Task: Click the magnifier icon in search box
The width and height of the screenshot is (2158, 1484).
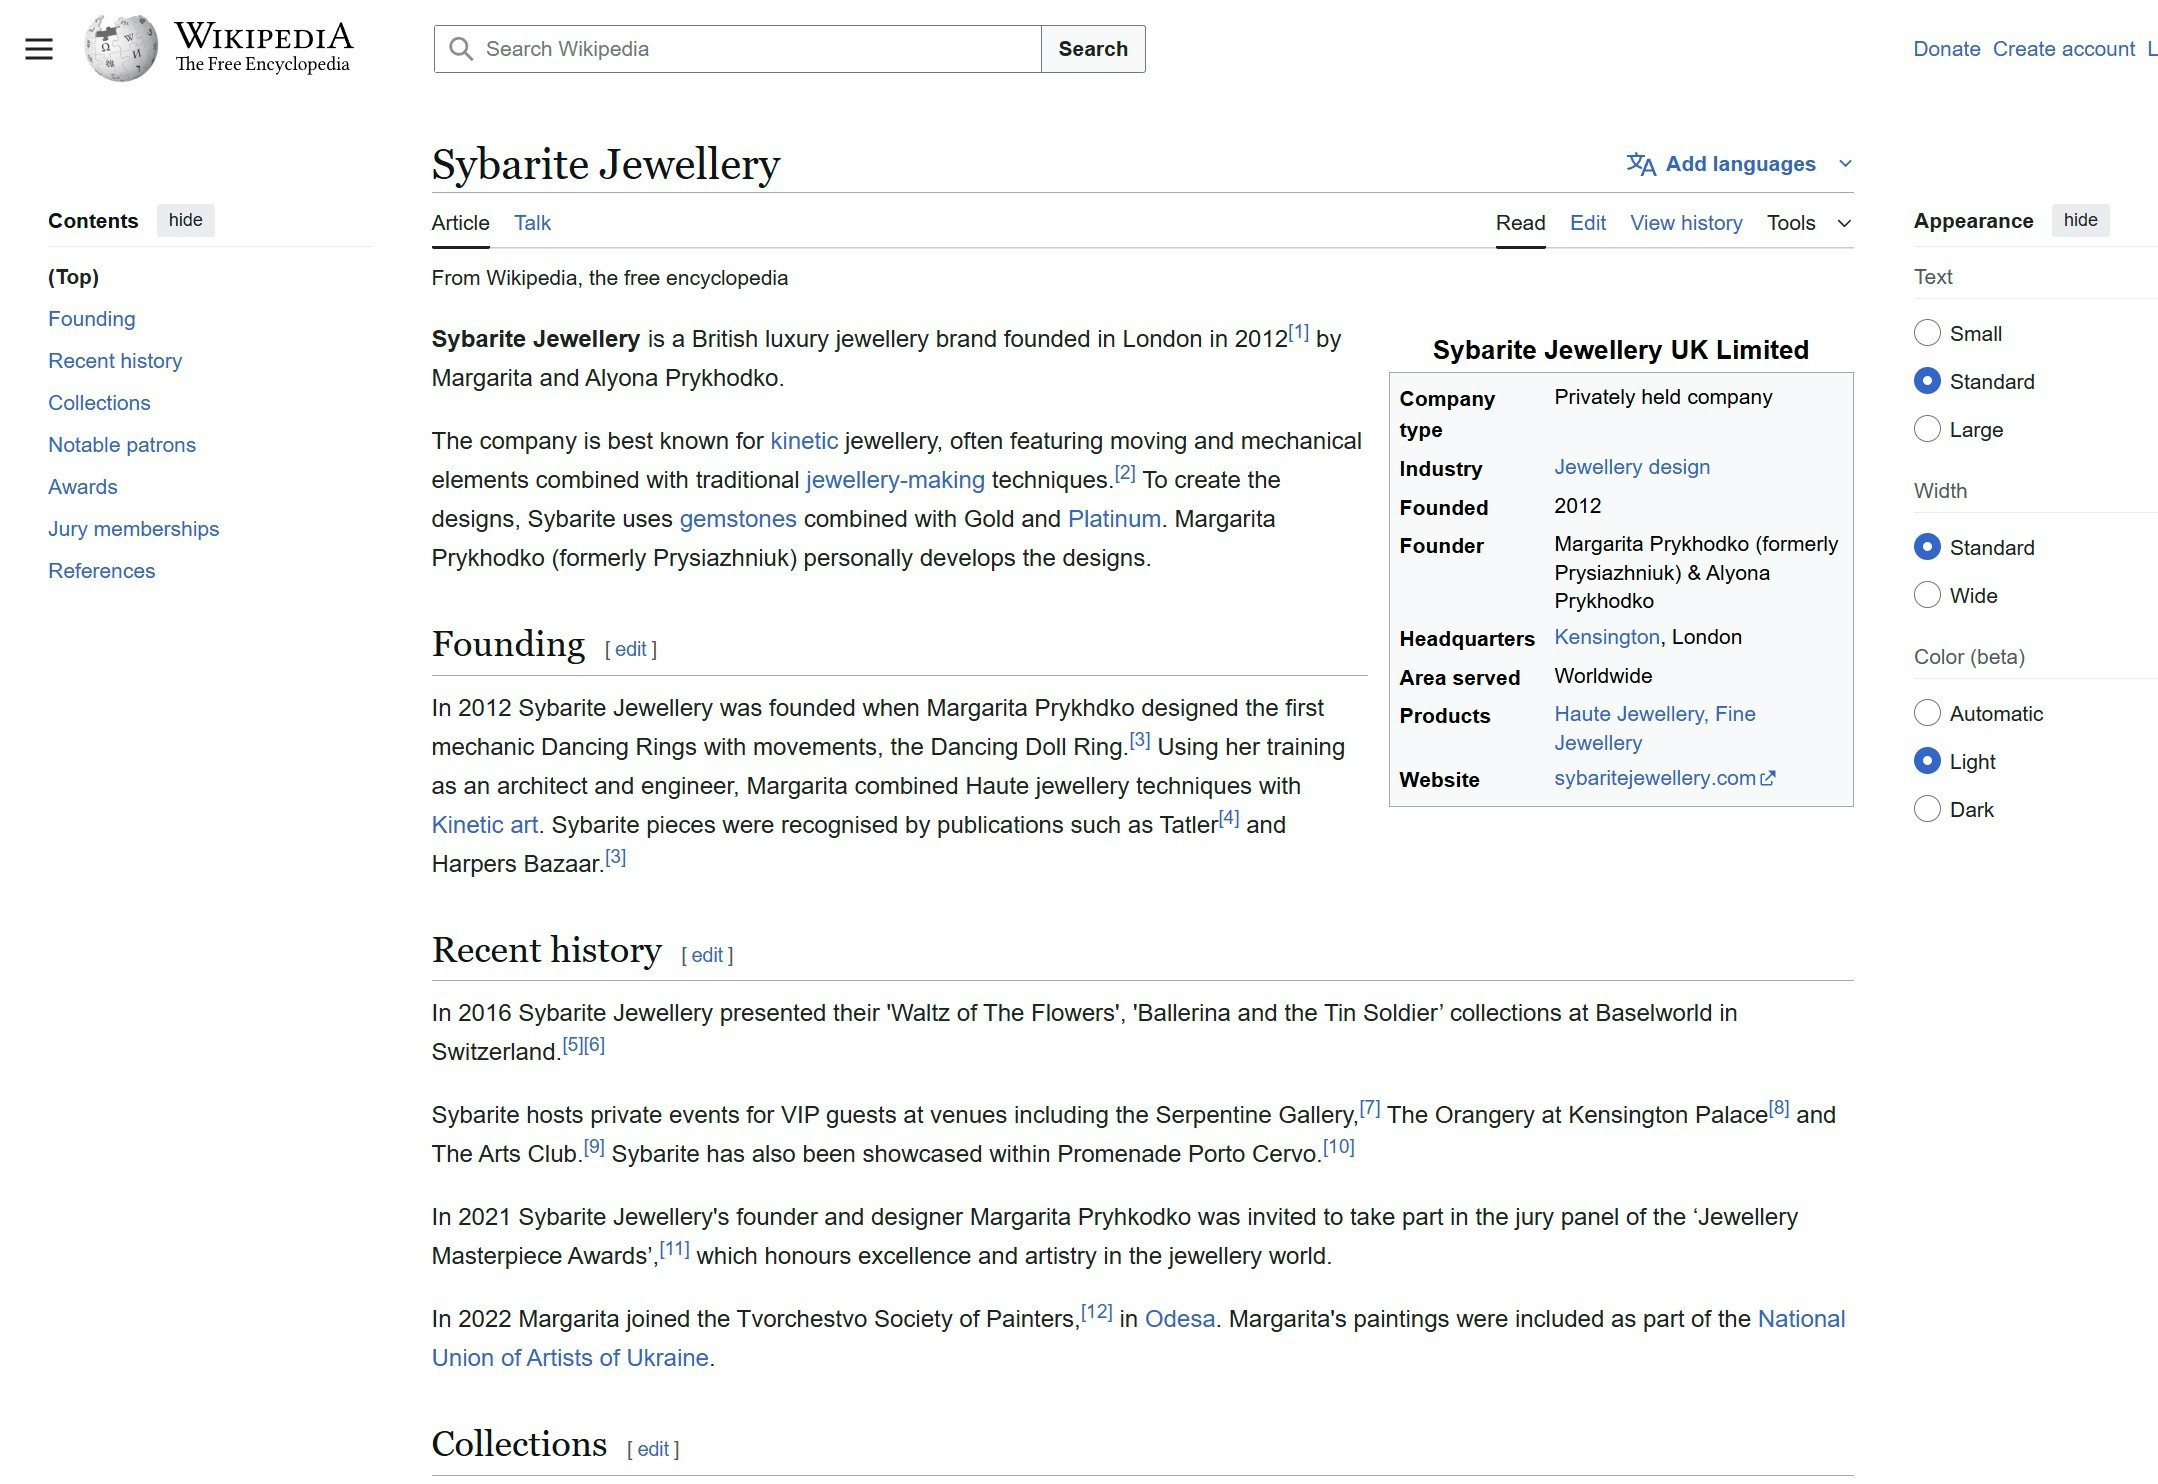Action: [x=460, y=49]
